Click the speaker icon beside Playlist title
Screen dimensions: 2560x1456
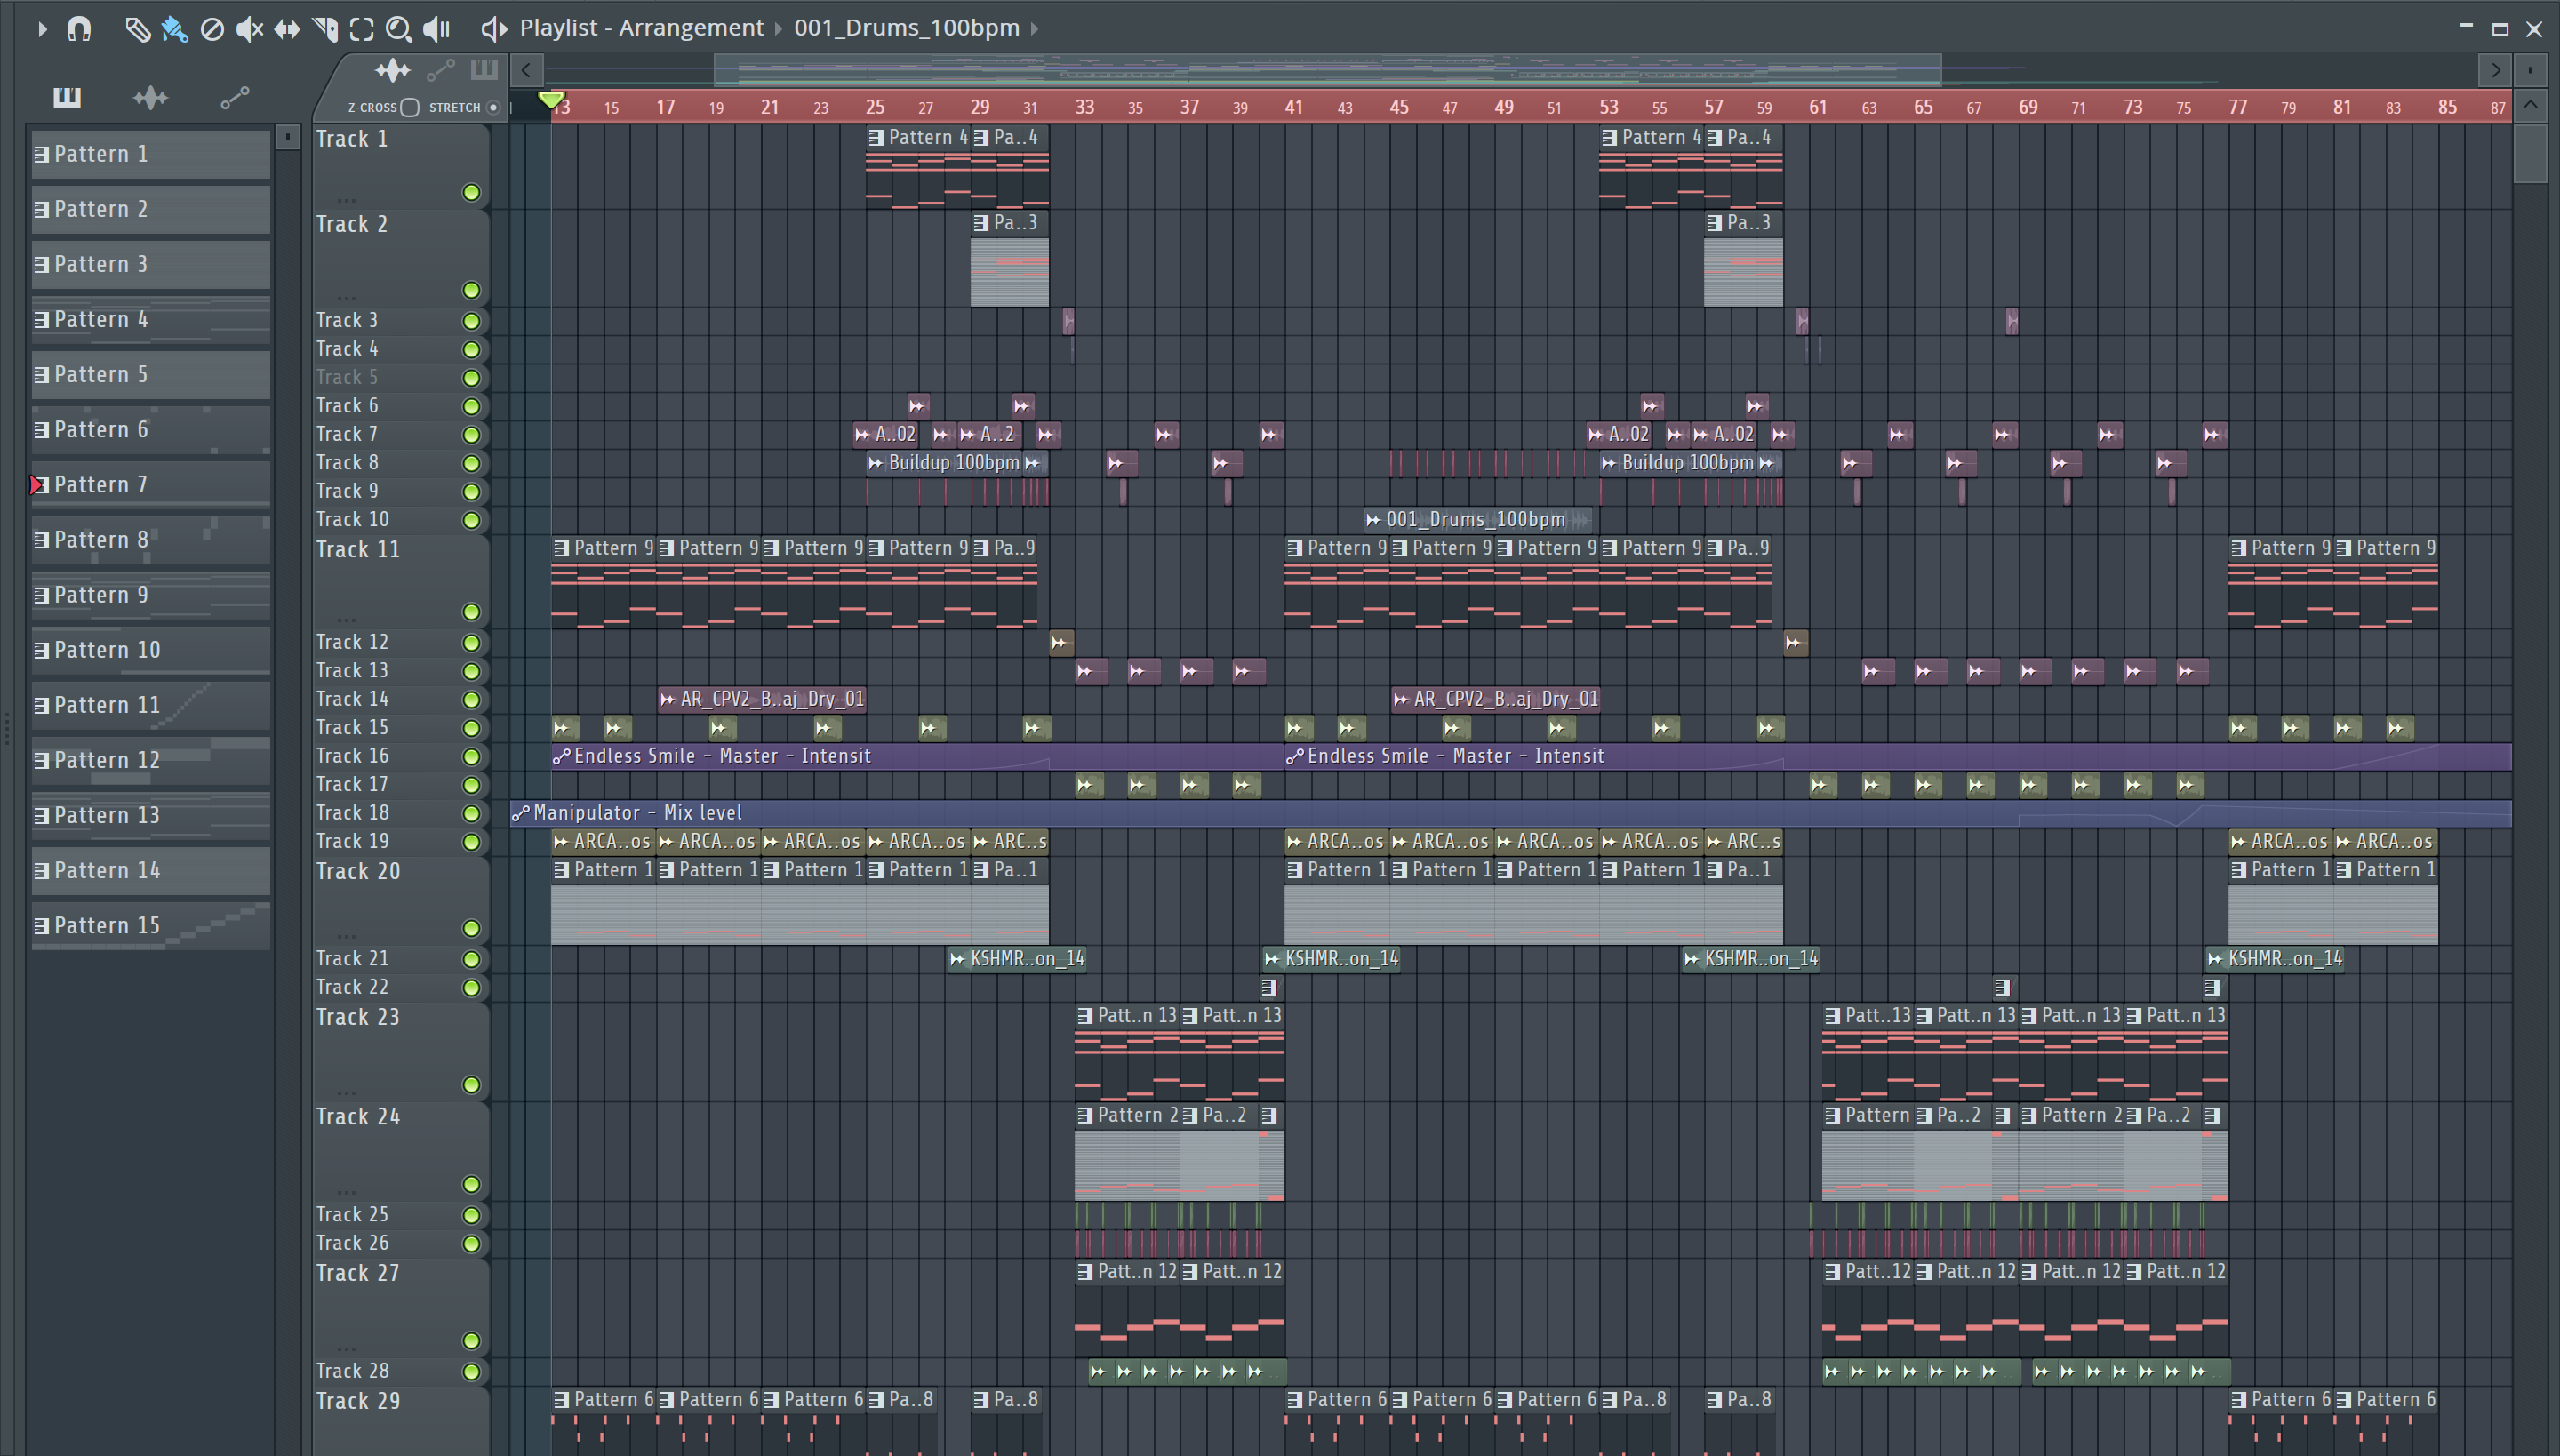coord(494,29)
